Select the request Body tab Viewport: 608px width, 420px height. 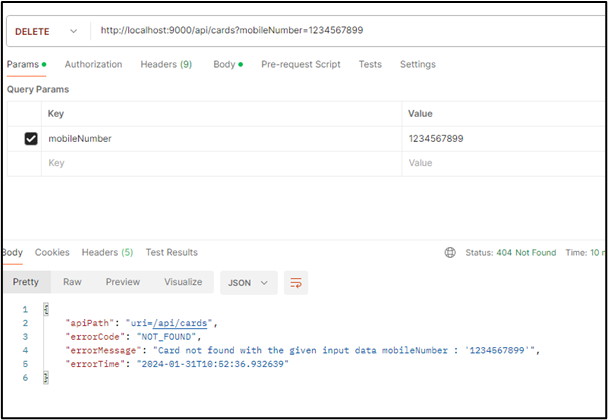pyautogui.click(x=226, y=65)
